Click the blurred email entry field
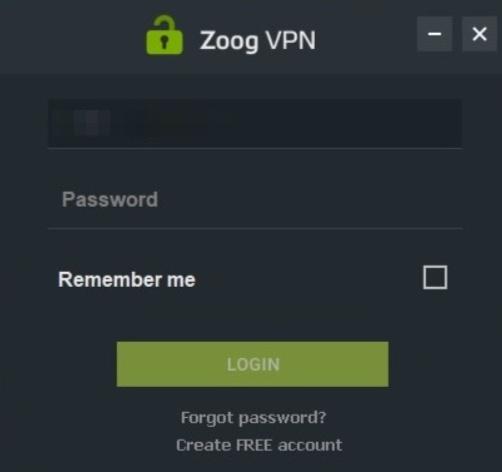 pyautogui.click(x=255, y=123)
